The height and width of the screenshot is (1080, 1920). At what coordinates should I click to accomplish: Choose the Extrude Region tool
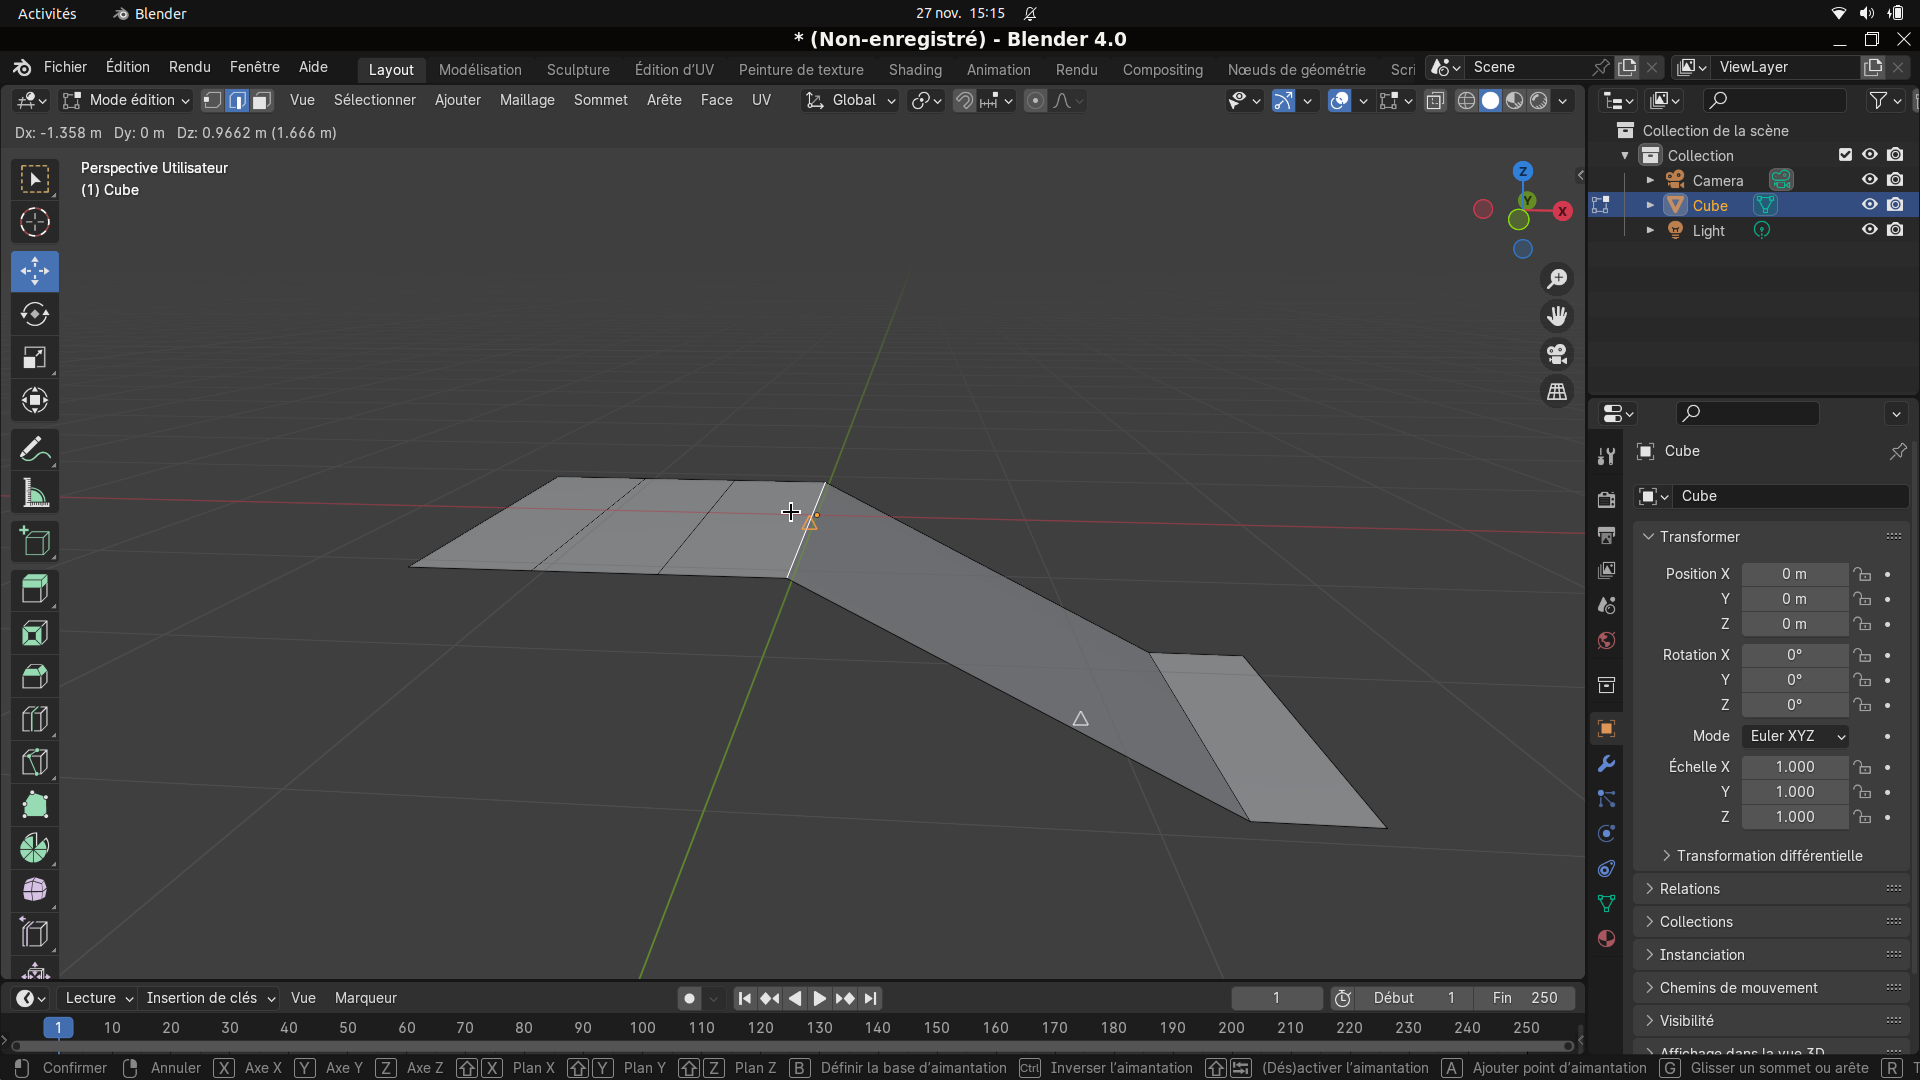point(35,589)
